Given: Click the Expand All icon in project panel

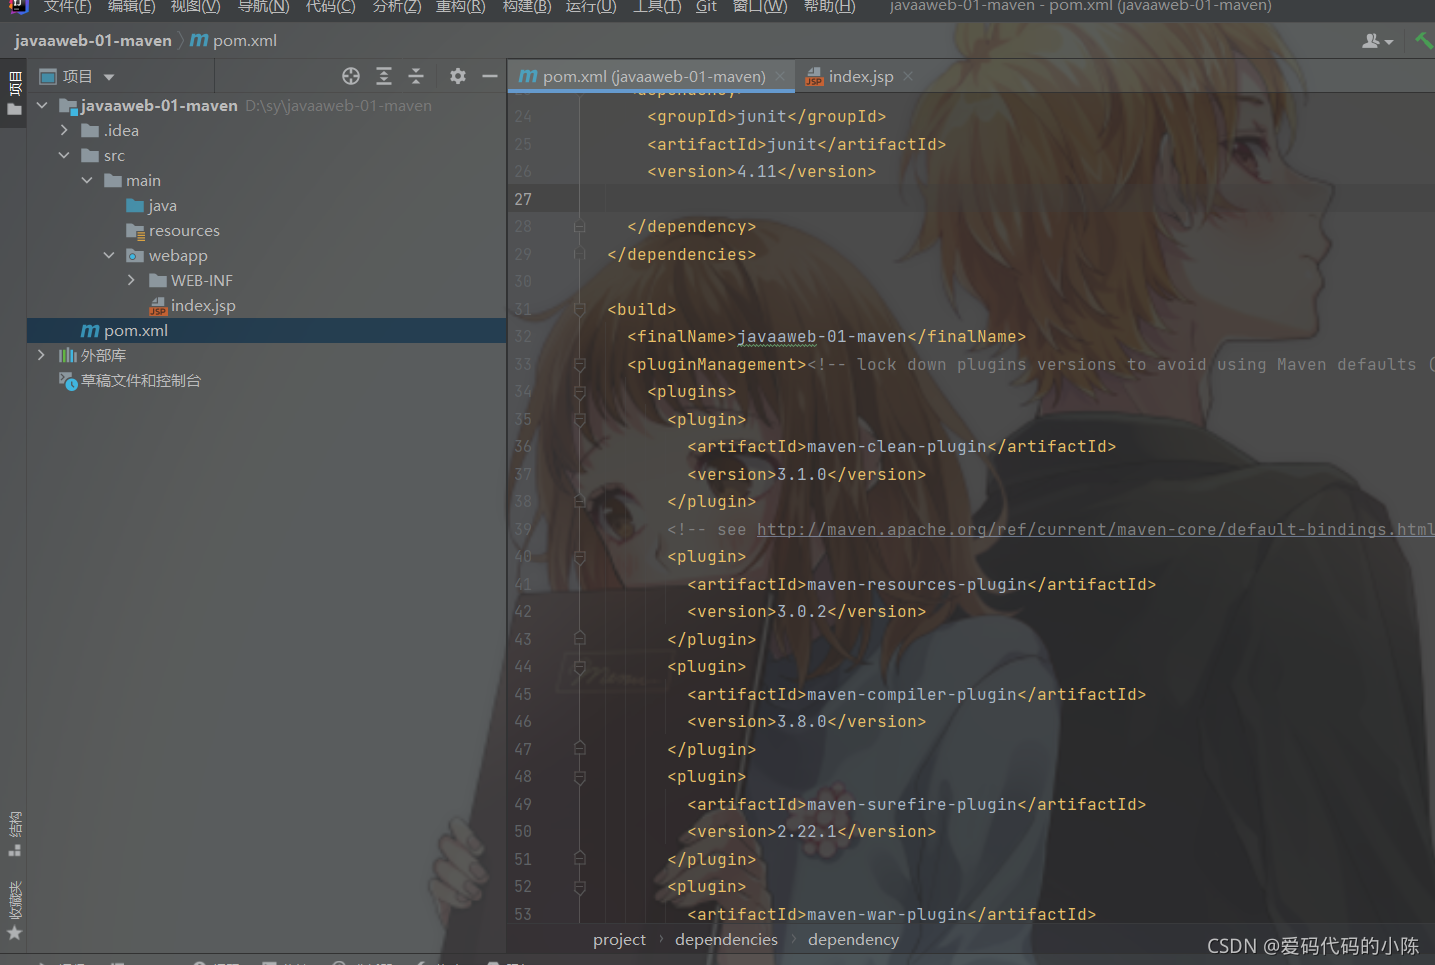Looking at the screenshot, I should tap(384, 76).
